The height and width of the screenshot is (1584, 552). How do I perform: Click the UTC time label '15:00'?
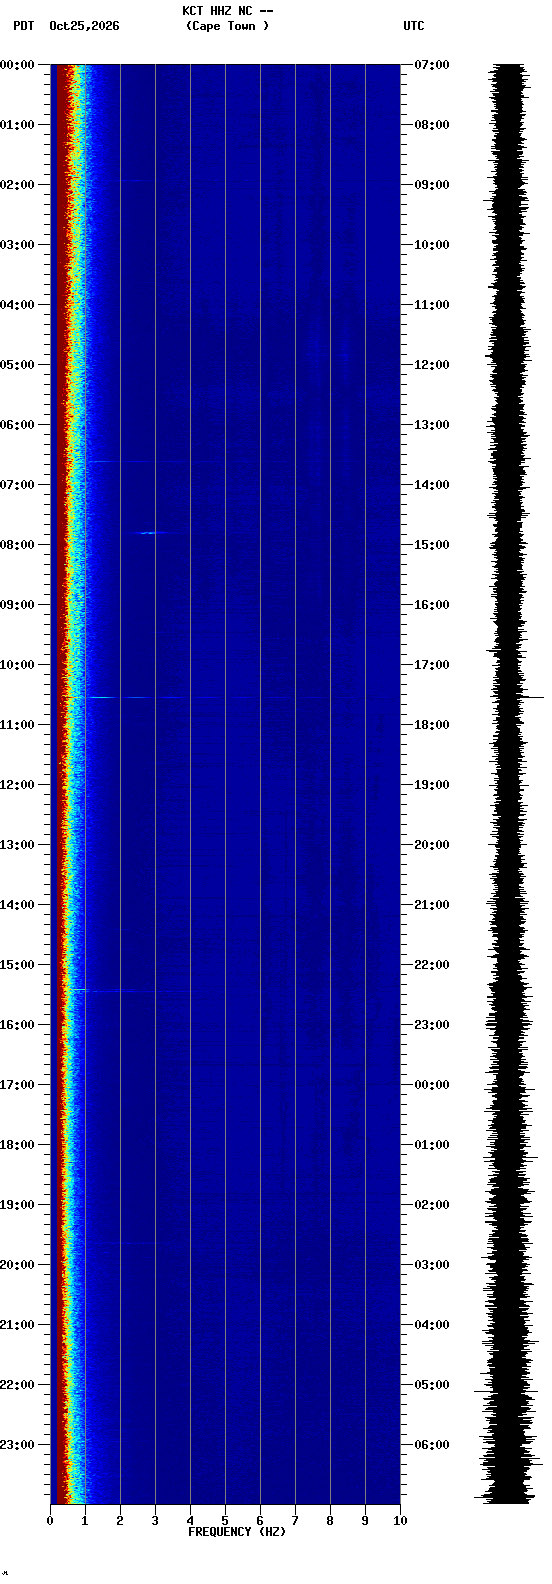click(x=432, y=545)
